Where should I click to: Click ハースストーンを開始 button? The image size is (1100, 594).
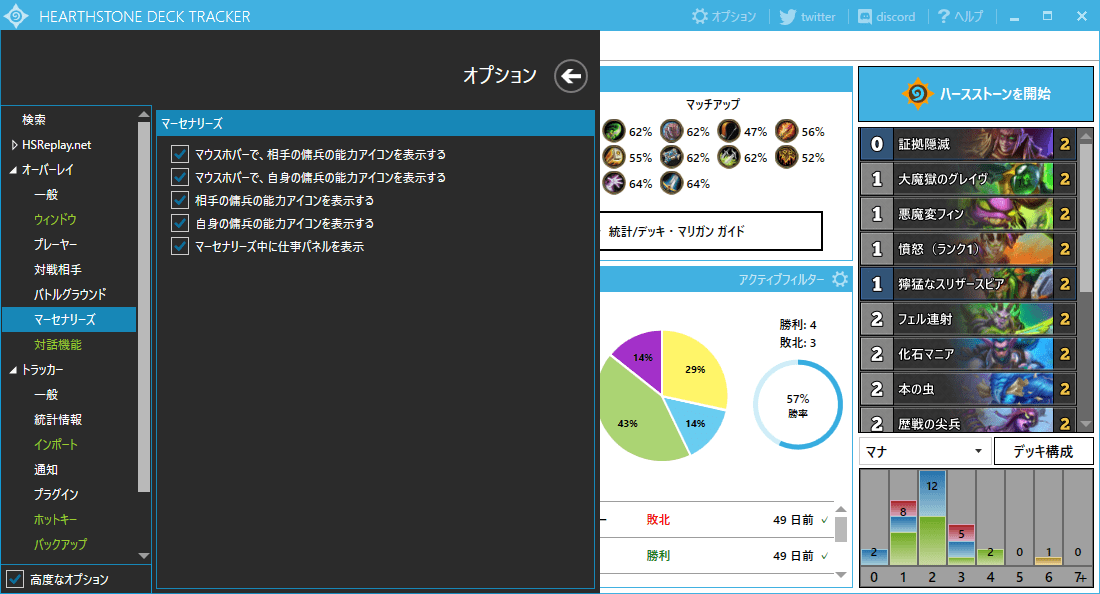pyautogui.click(x=976, y=94)
